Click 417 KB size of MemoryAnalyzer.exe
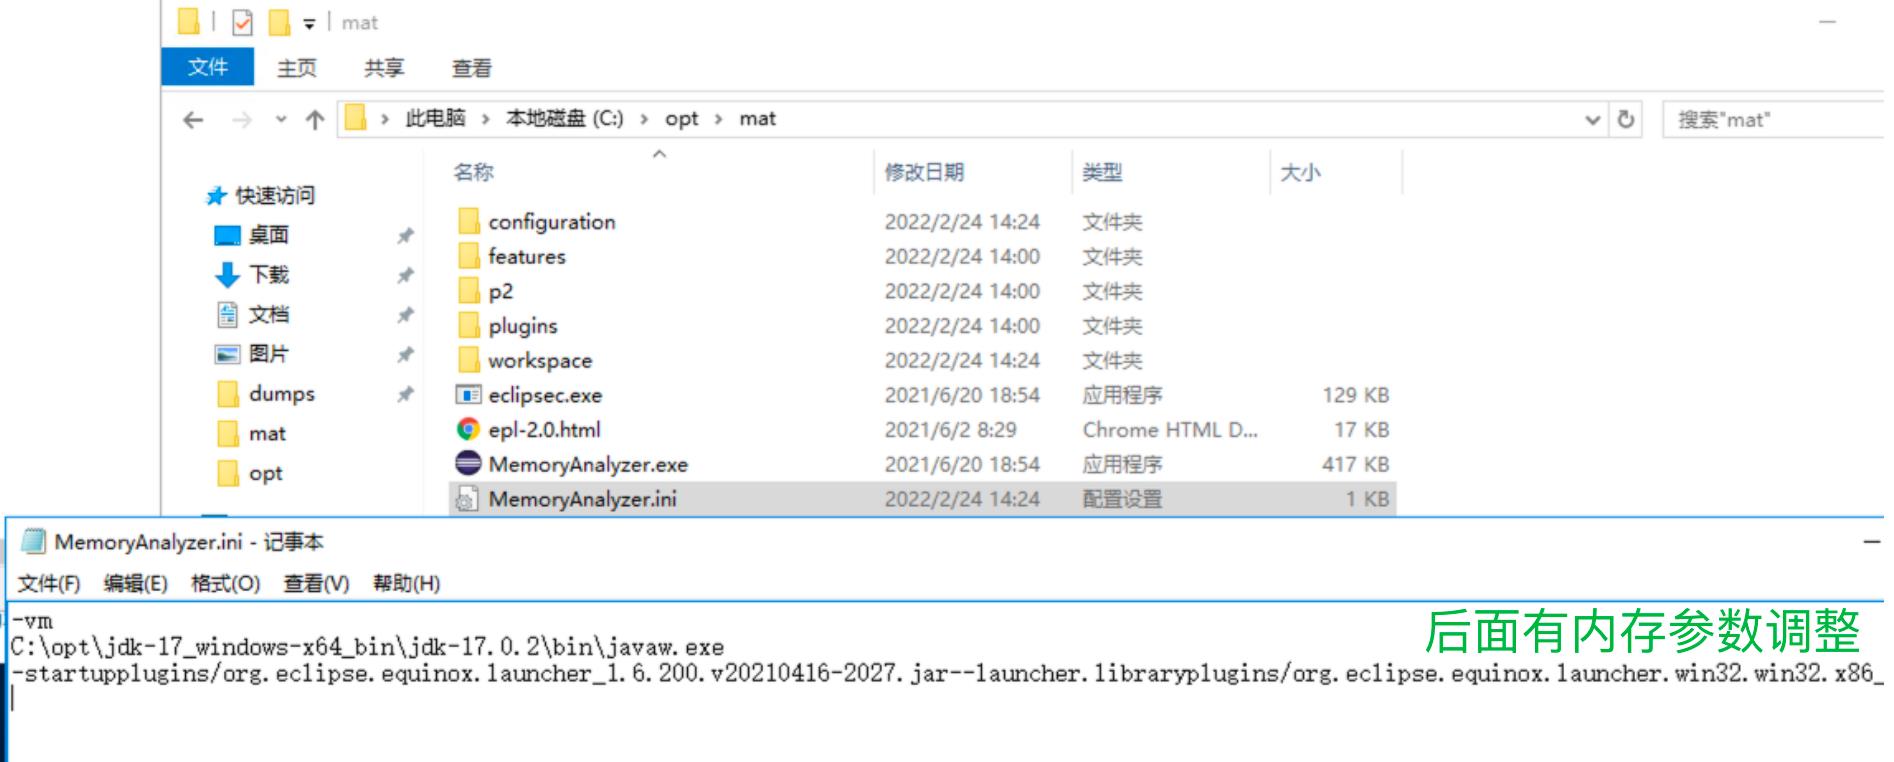 click(x=1355, y=464)
